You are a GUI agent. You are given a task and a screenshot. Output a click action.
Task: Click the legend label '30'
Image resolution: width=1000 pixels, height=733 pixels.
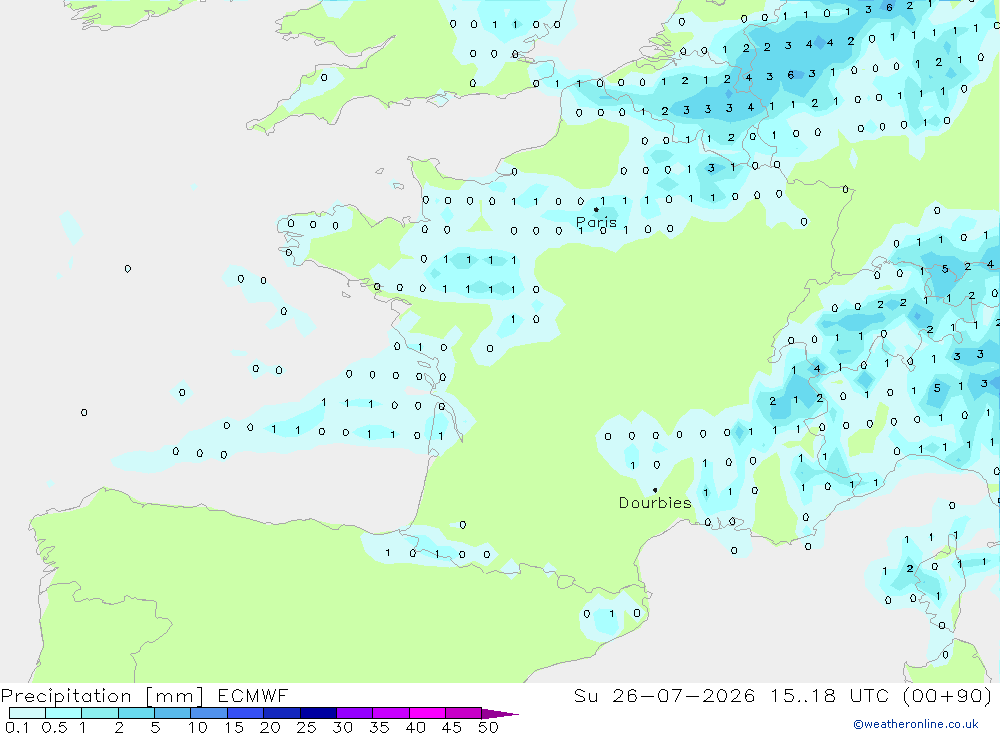[343, 727]
